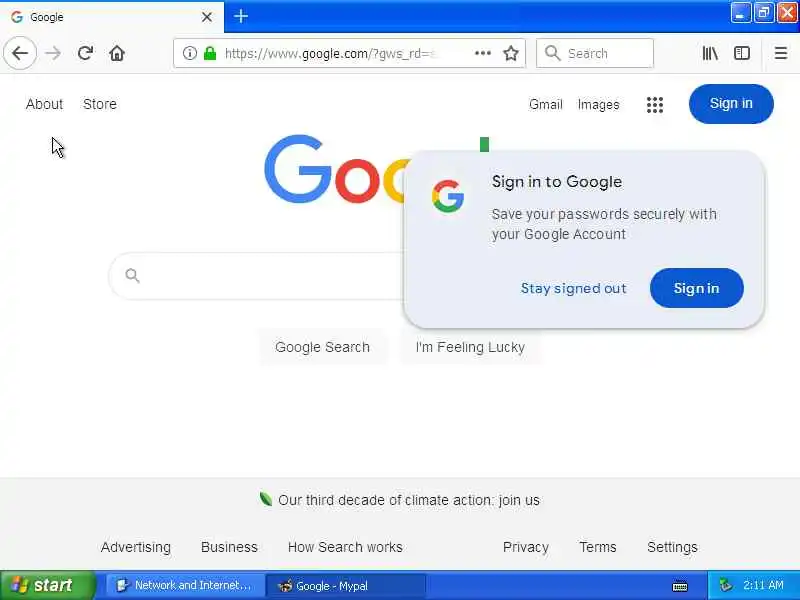Open the Gmail link

point(545,105)
